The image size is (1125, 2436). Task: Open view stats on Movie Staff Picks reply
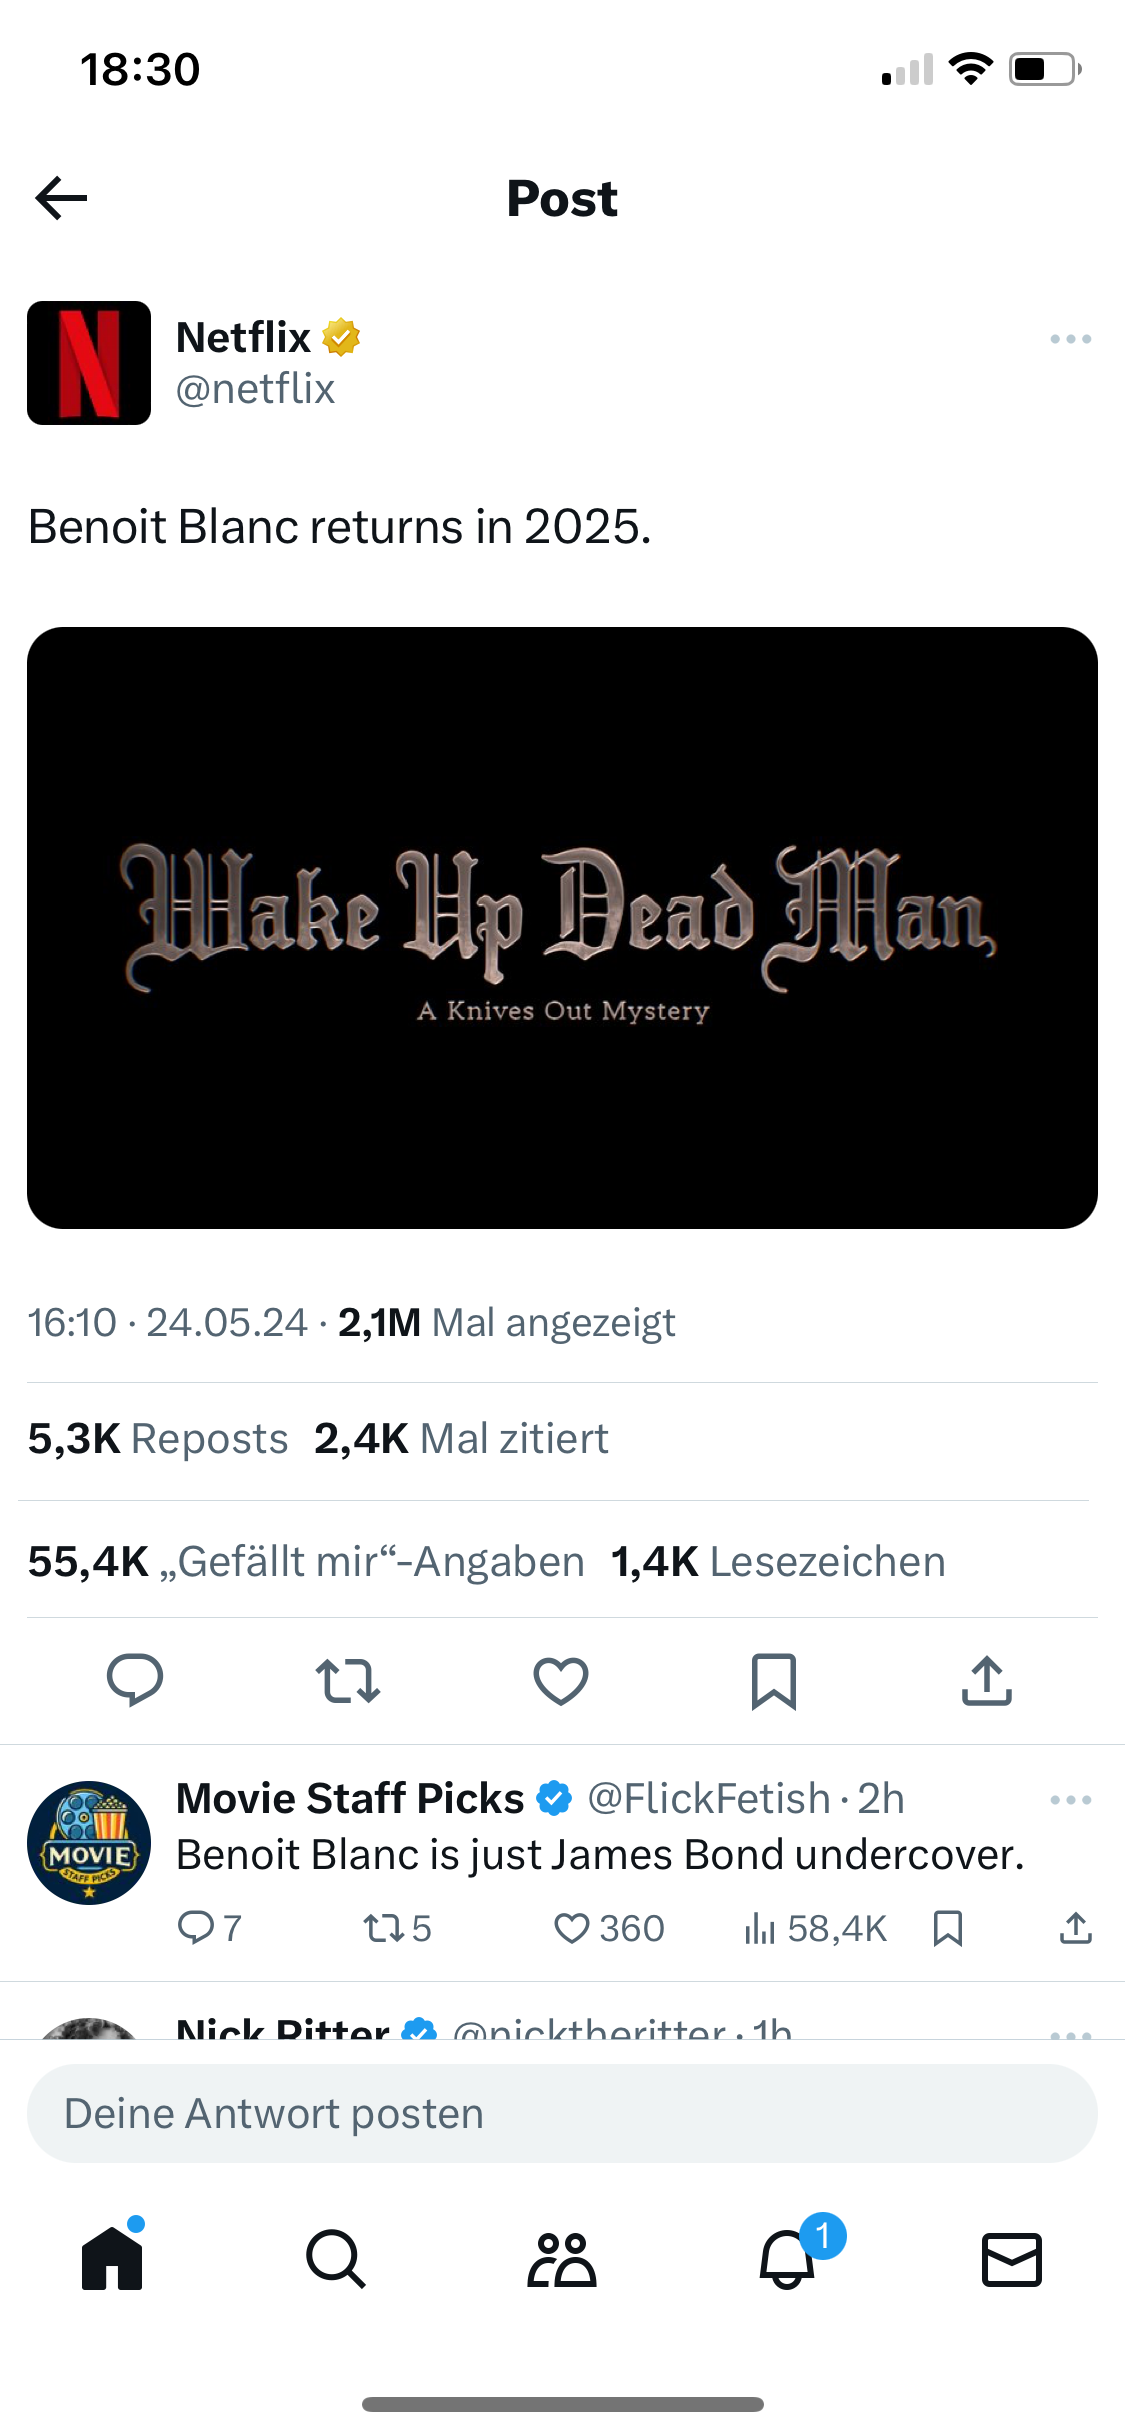click(815, 1928)
